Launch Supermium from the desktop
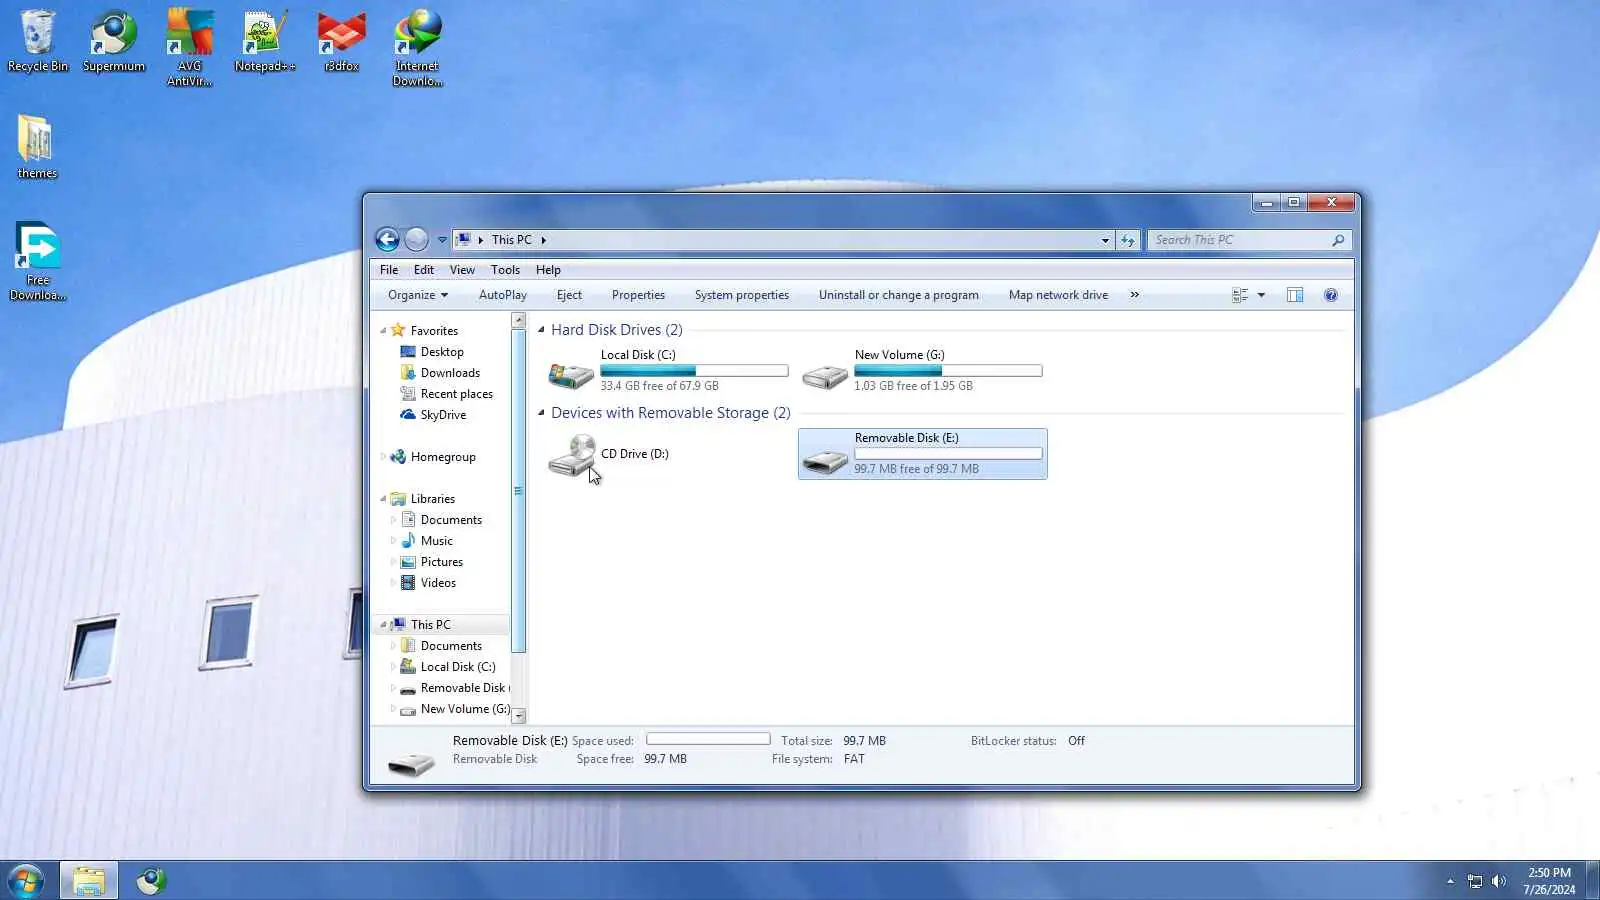The height and width of the screenshot is (900, 1600). tap(114, 41)
